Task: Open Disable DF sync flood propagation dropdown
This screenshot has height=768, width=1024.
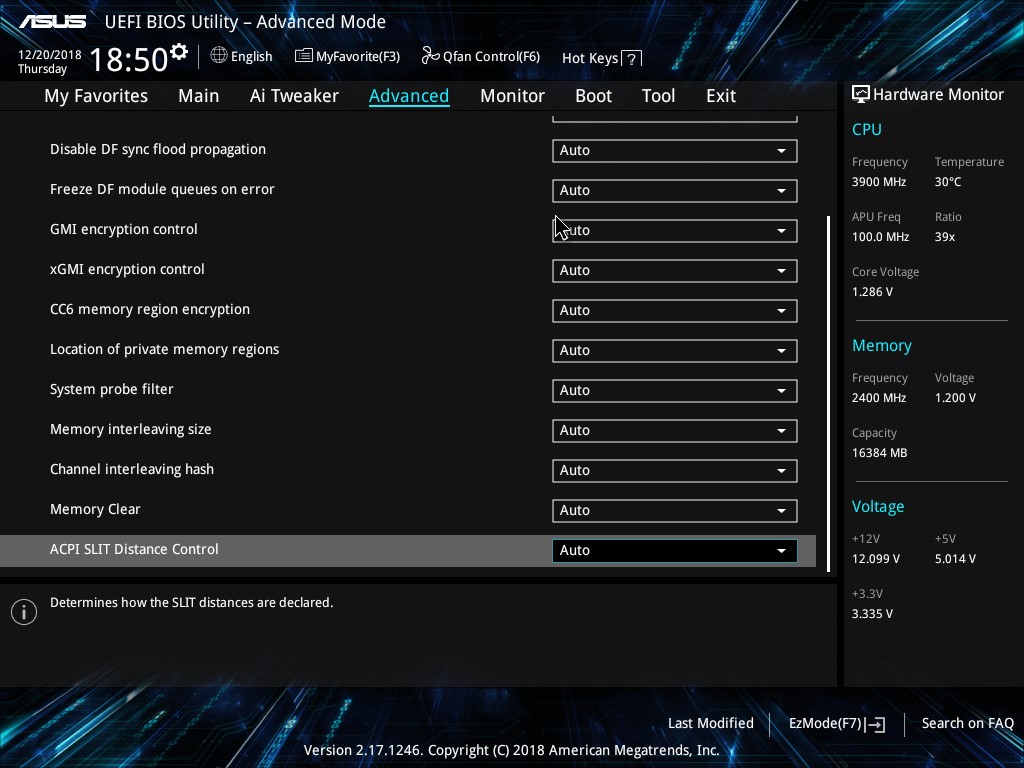Action: point(675,150)
